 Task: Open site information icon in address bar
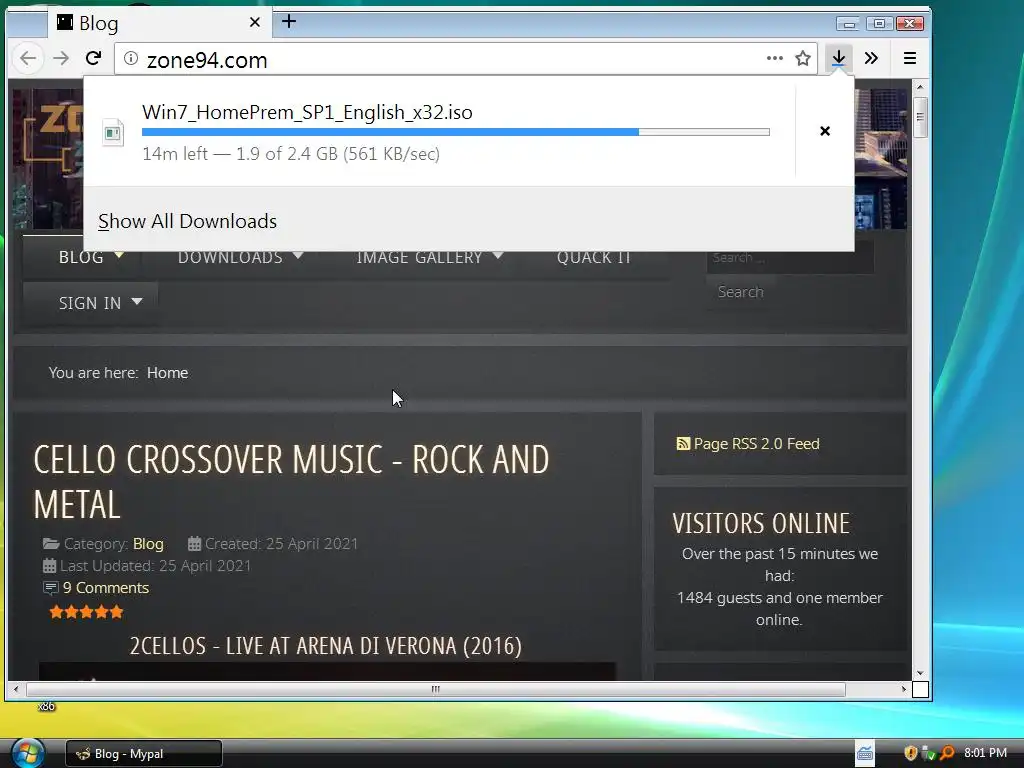[131, 58]
